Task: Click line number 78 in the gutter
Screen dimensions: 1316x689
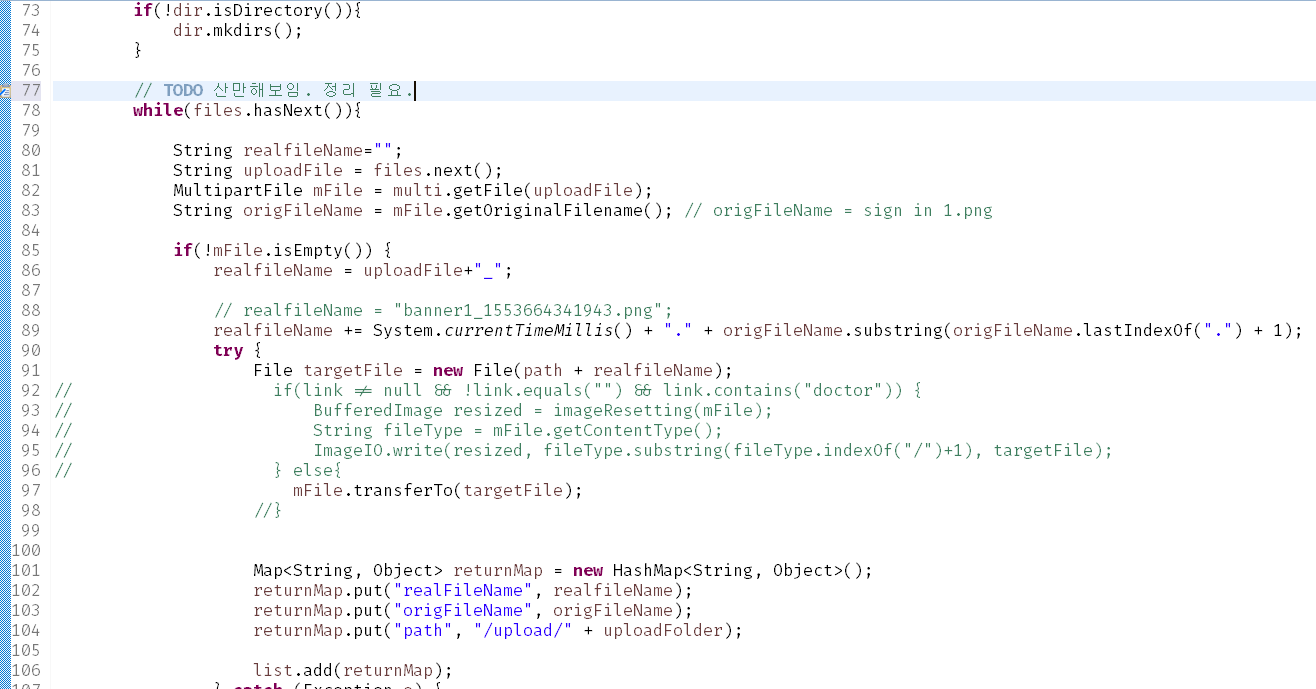Action: click(30, 110)
